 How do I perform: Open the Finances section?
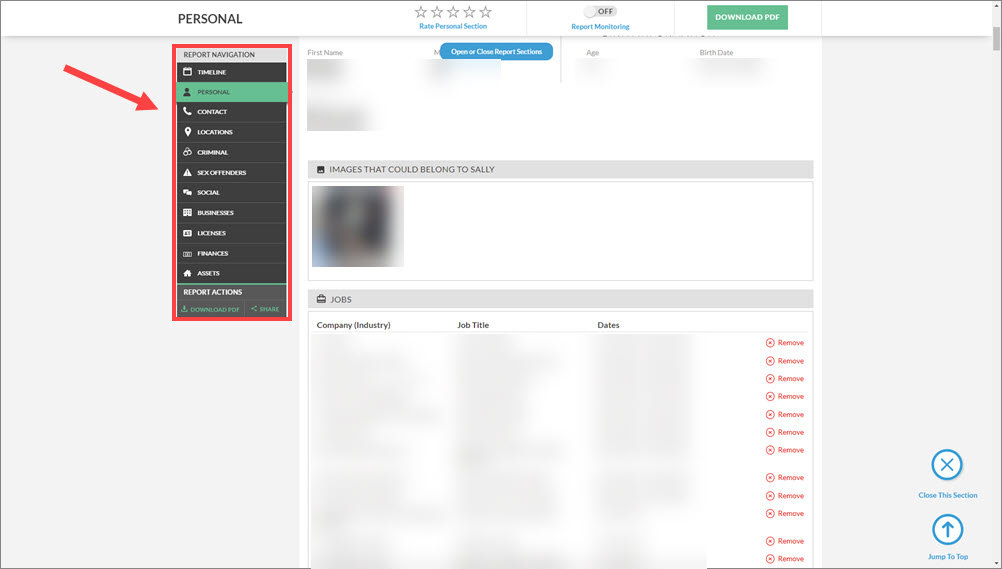[x=231, y=253]
